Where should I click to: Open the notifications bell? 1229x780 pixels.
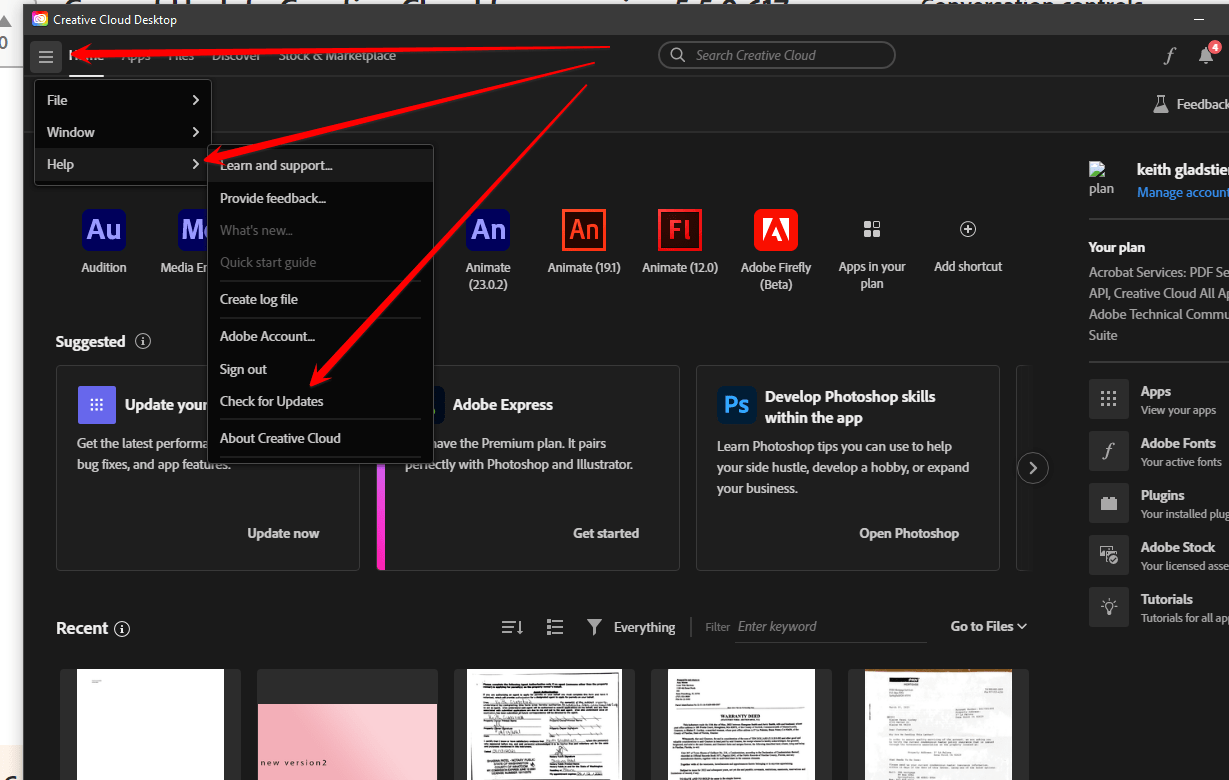(1205, 55)
